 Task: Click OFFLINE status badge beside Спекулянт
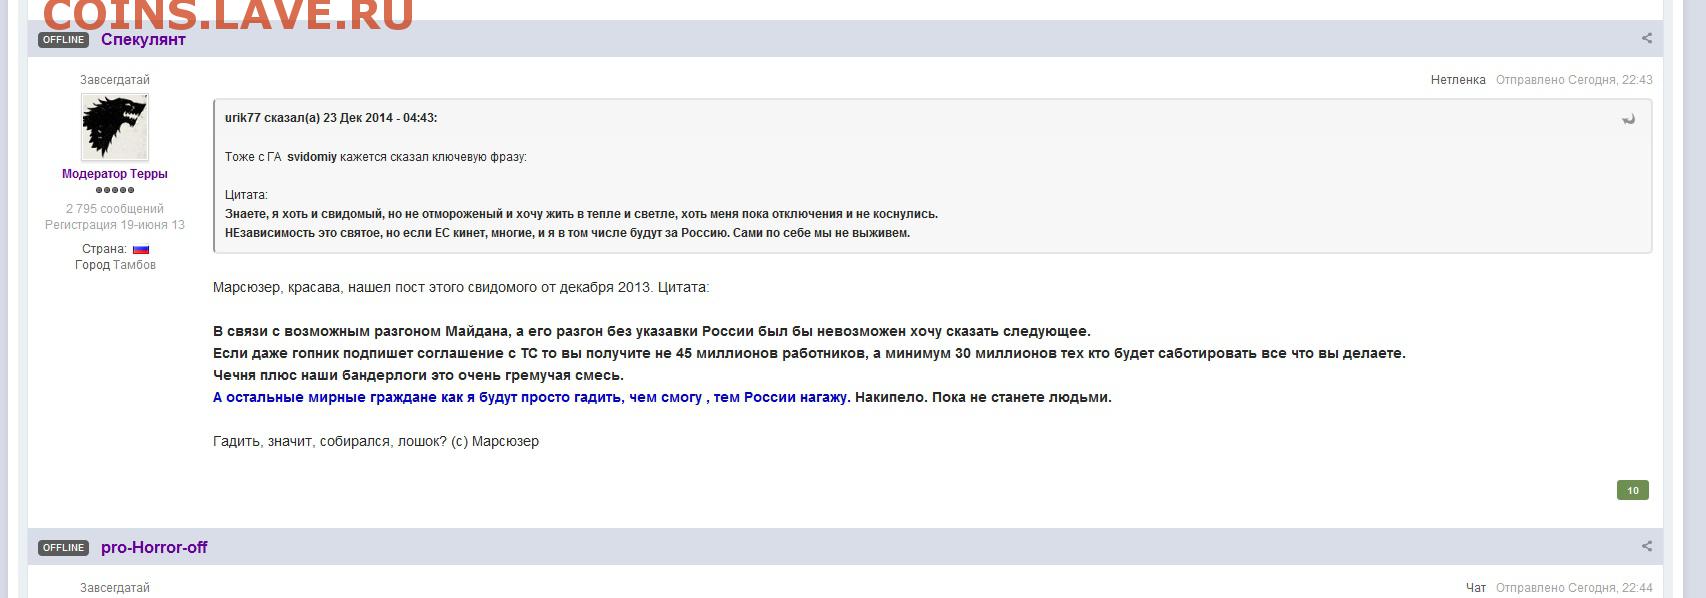tap(64, 40)
